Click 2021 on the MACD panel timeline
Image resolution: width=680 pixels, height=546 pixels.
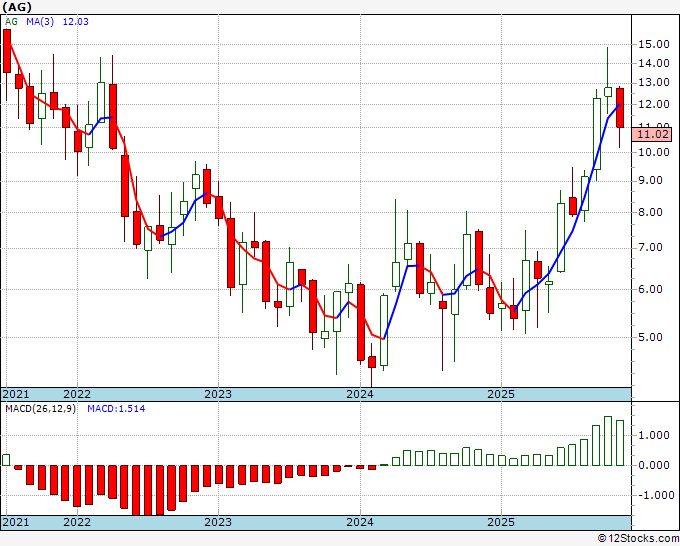coord(16,522)
